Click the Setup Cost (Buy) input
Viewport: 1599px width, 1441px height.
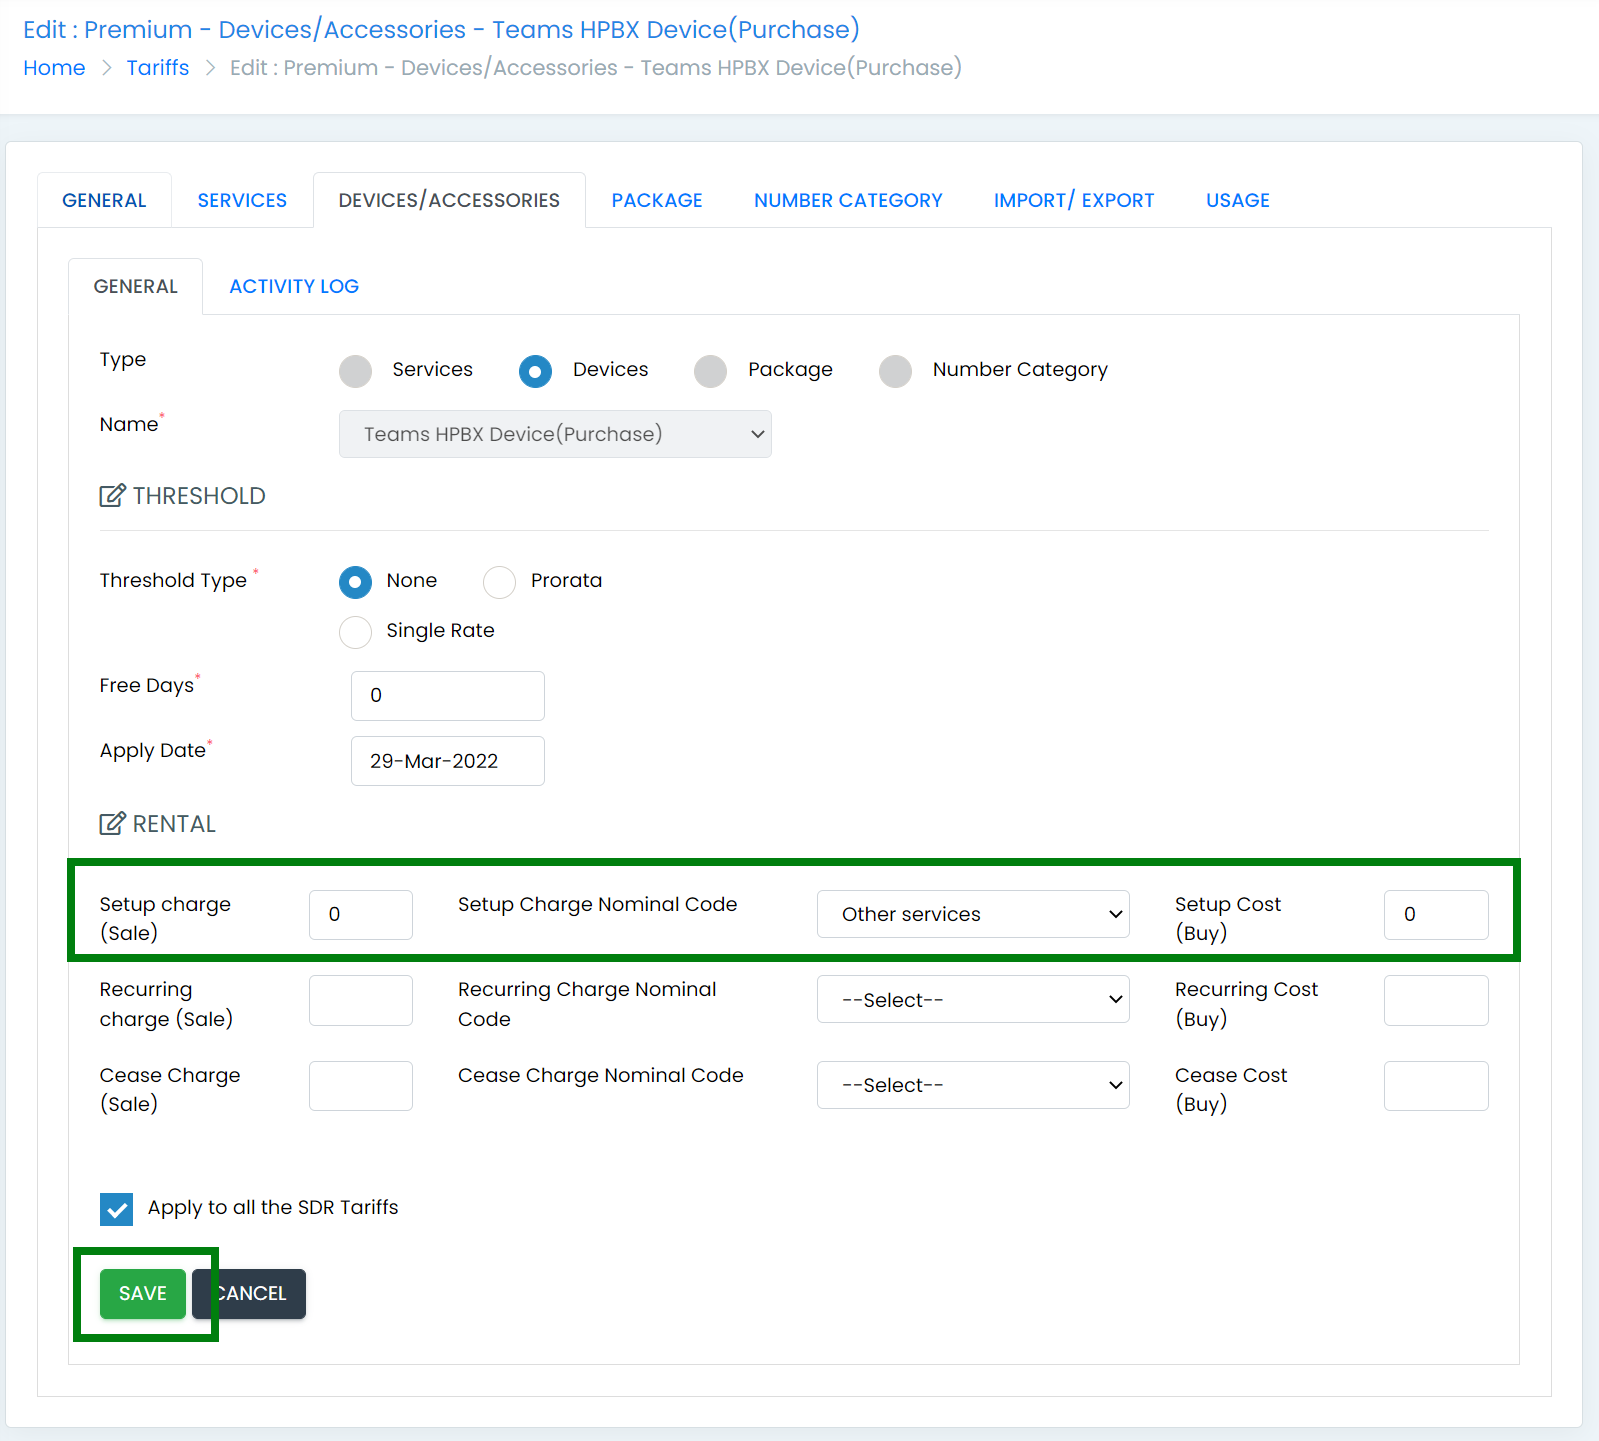coord(1436,915)
